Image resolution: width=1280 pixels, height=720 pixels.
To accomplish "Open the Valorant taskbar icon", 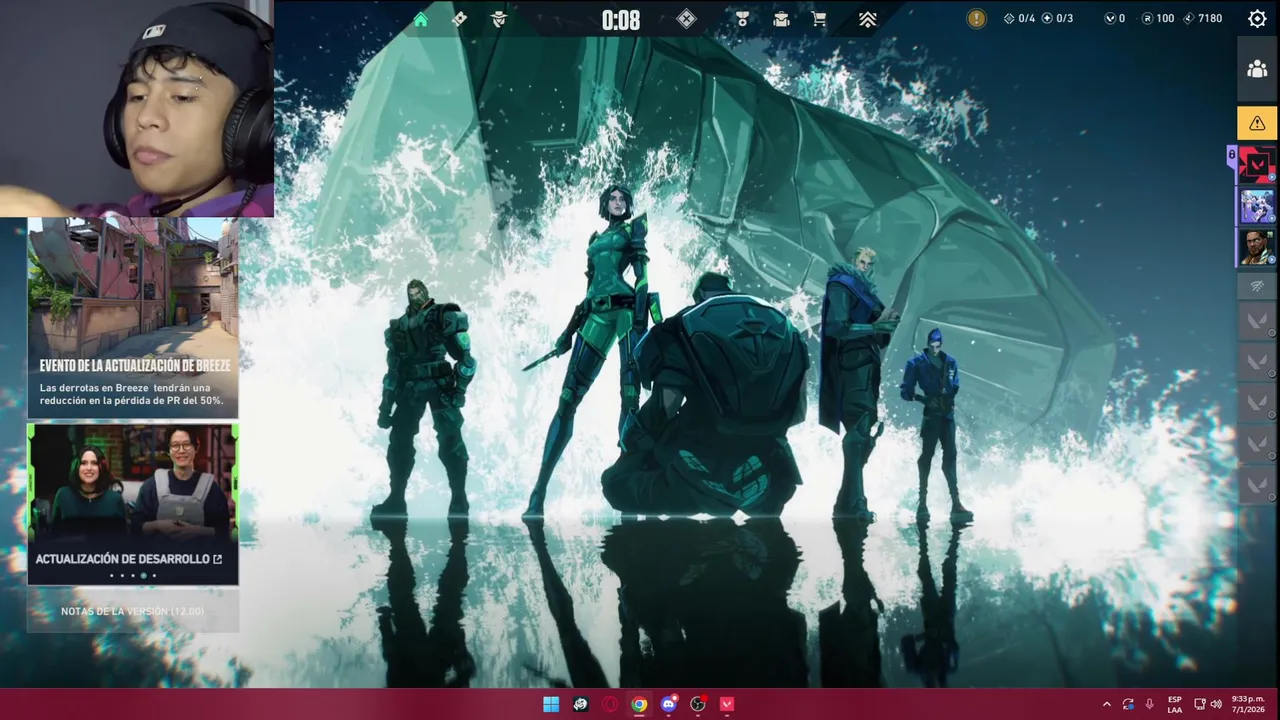I will point(727,704).
